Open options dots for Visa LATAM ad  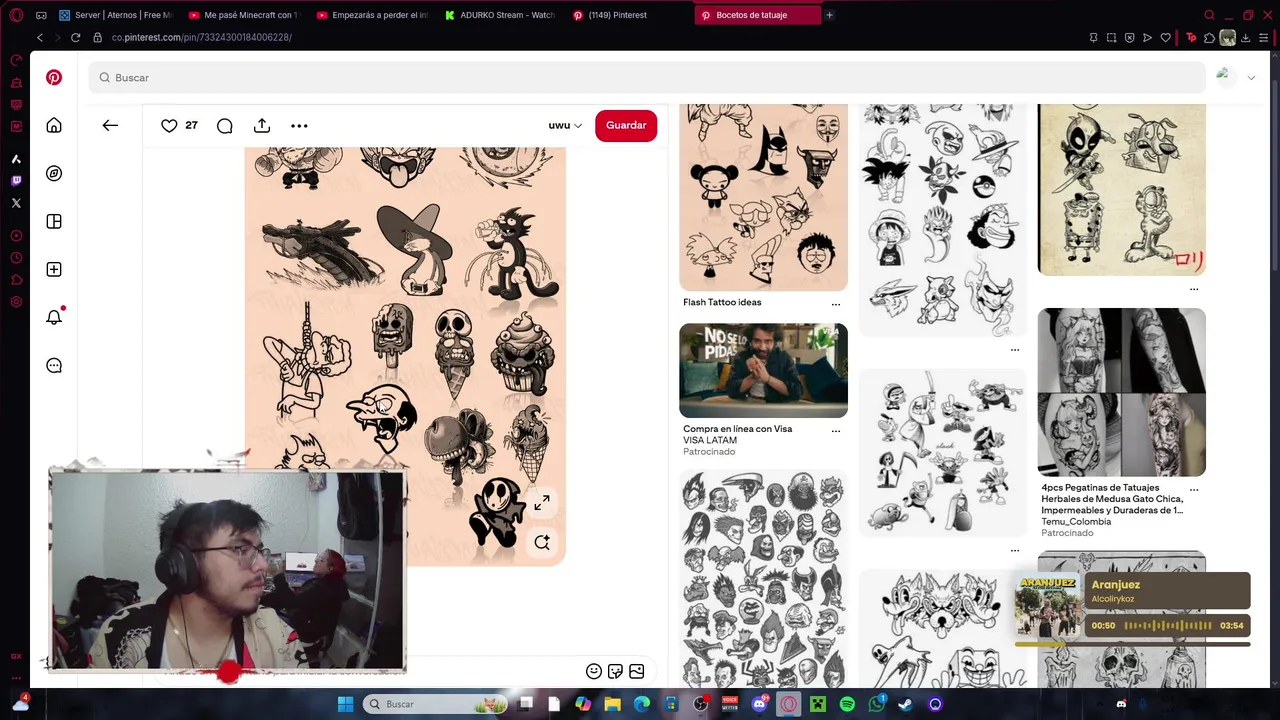pyautogui.click(x=836, y=431)
